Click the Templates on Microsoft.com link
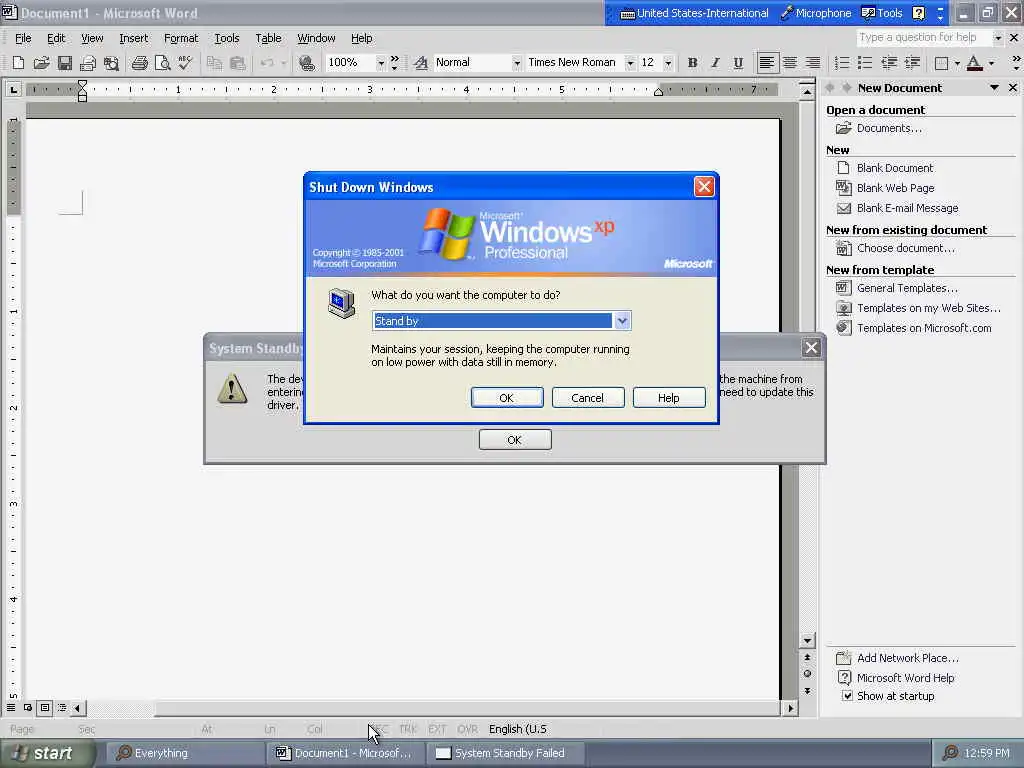 tap(924, 328)
